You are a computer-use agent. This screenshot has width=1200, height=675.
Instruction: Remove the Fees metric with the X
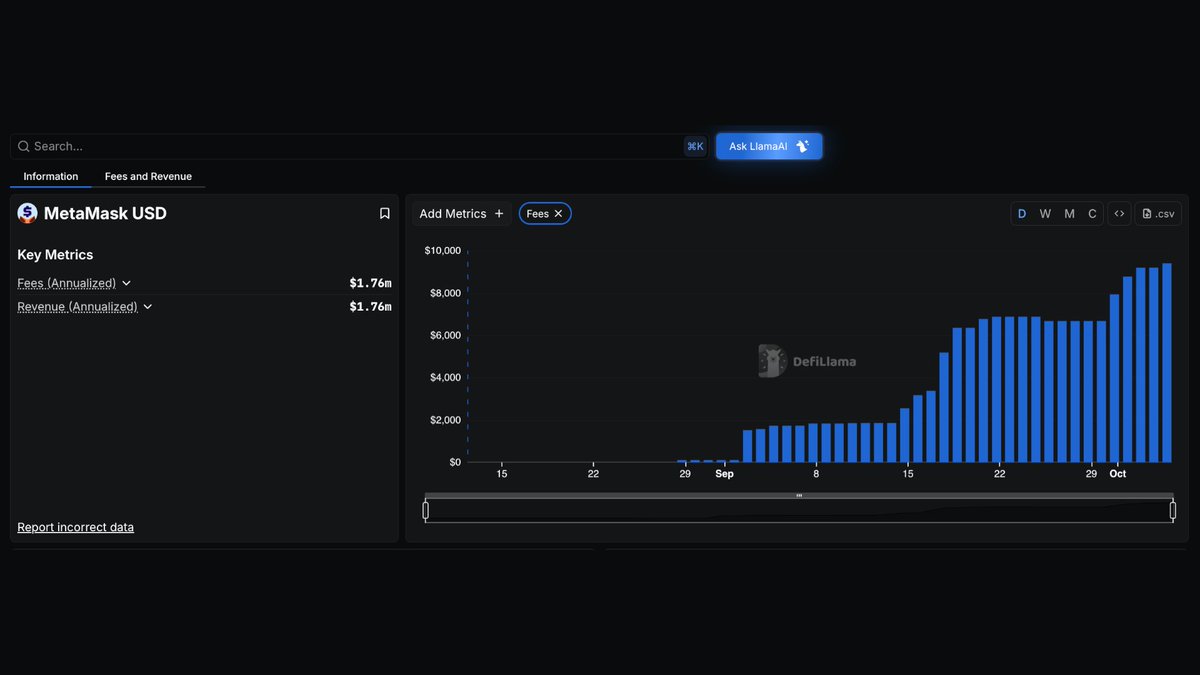coord(559,214)
